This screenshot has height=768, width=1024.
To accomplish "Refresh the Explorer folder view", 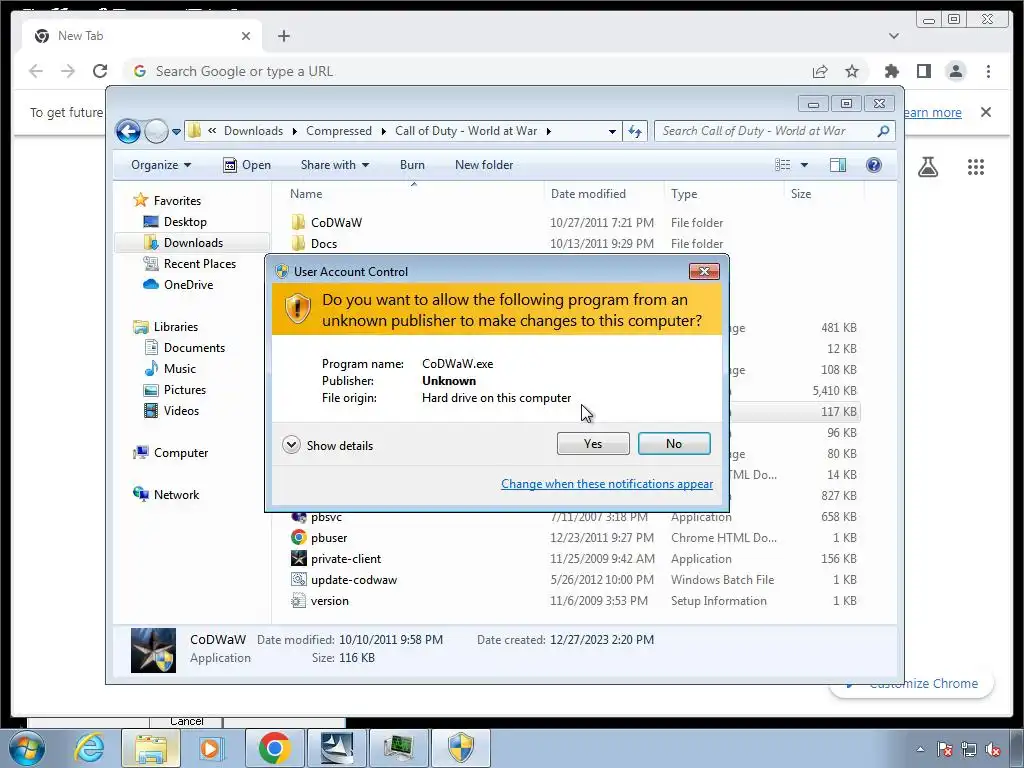I will click(x=635, y=131).
